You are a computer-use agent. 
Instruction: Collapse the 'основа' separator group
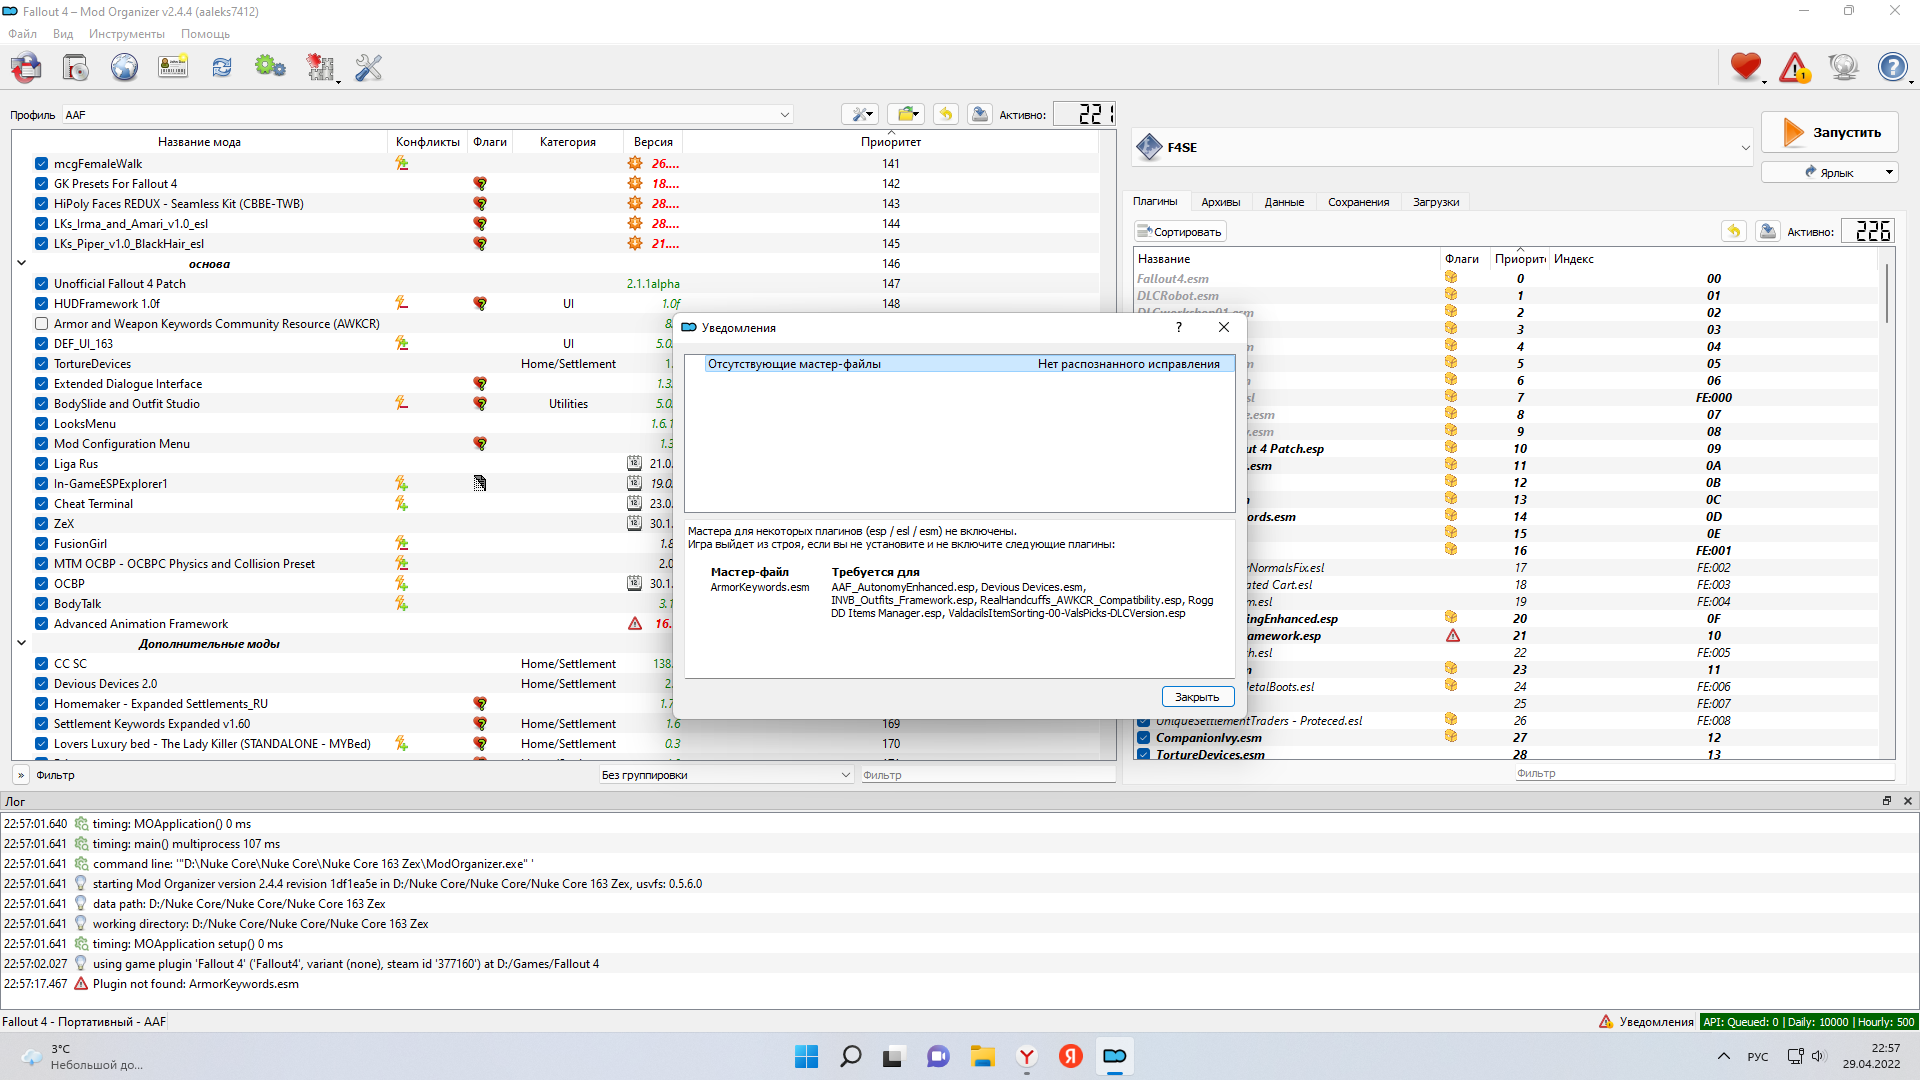pyautogui.click(x=22, y=264)
